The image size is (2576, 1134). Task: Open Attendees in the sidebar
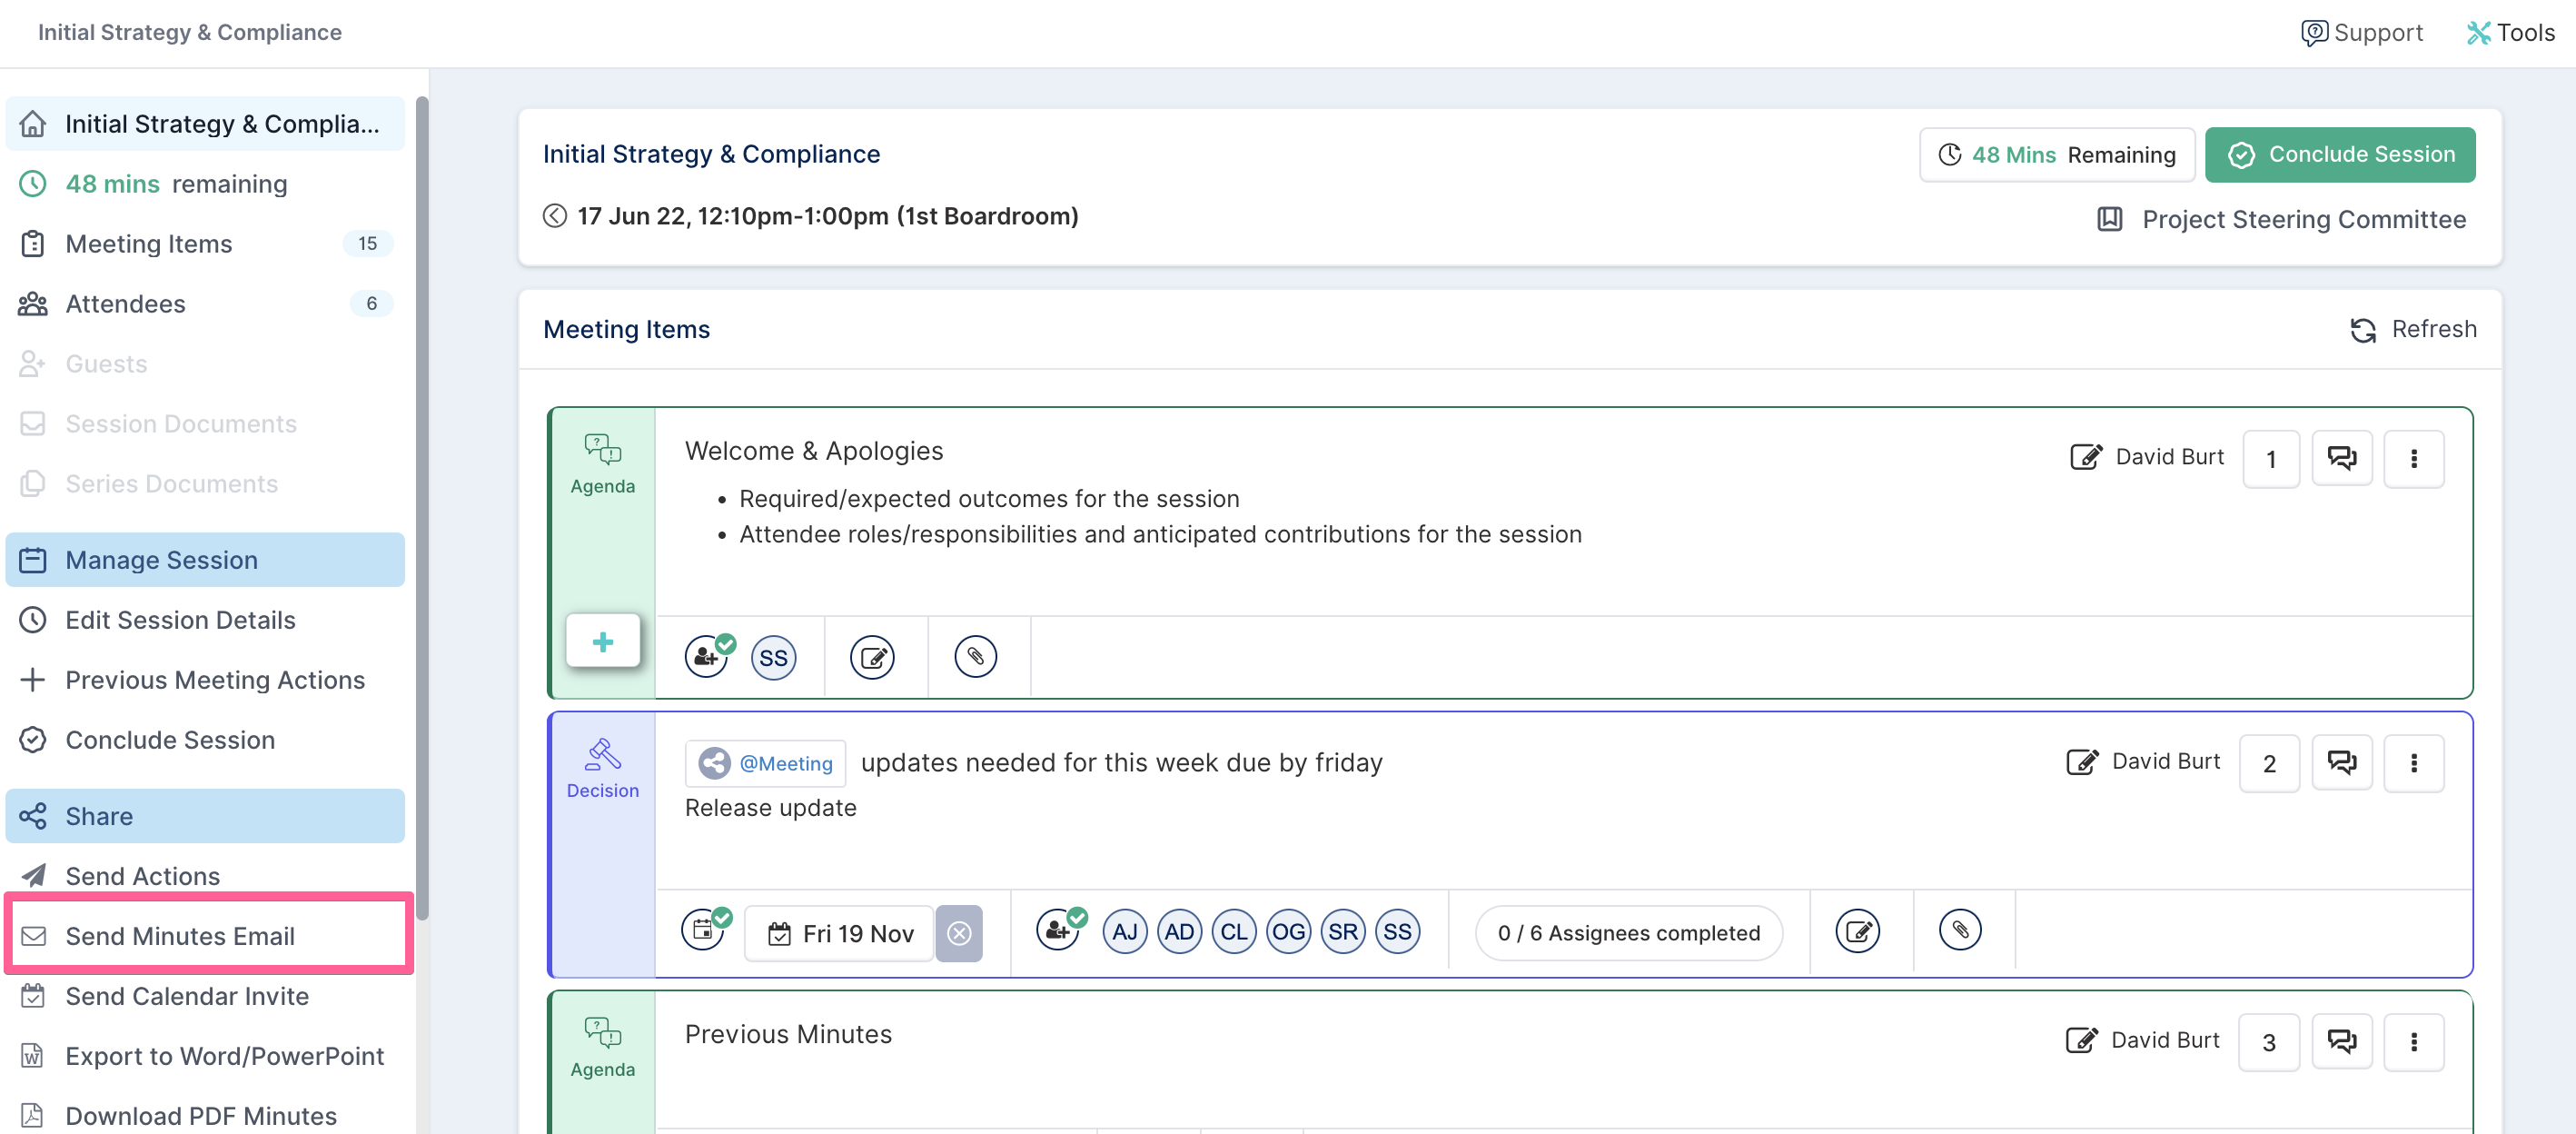205,303
